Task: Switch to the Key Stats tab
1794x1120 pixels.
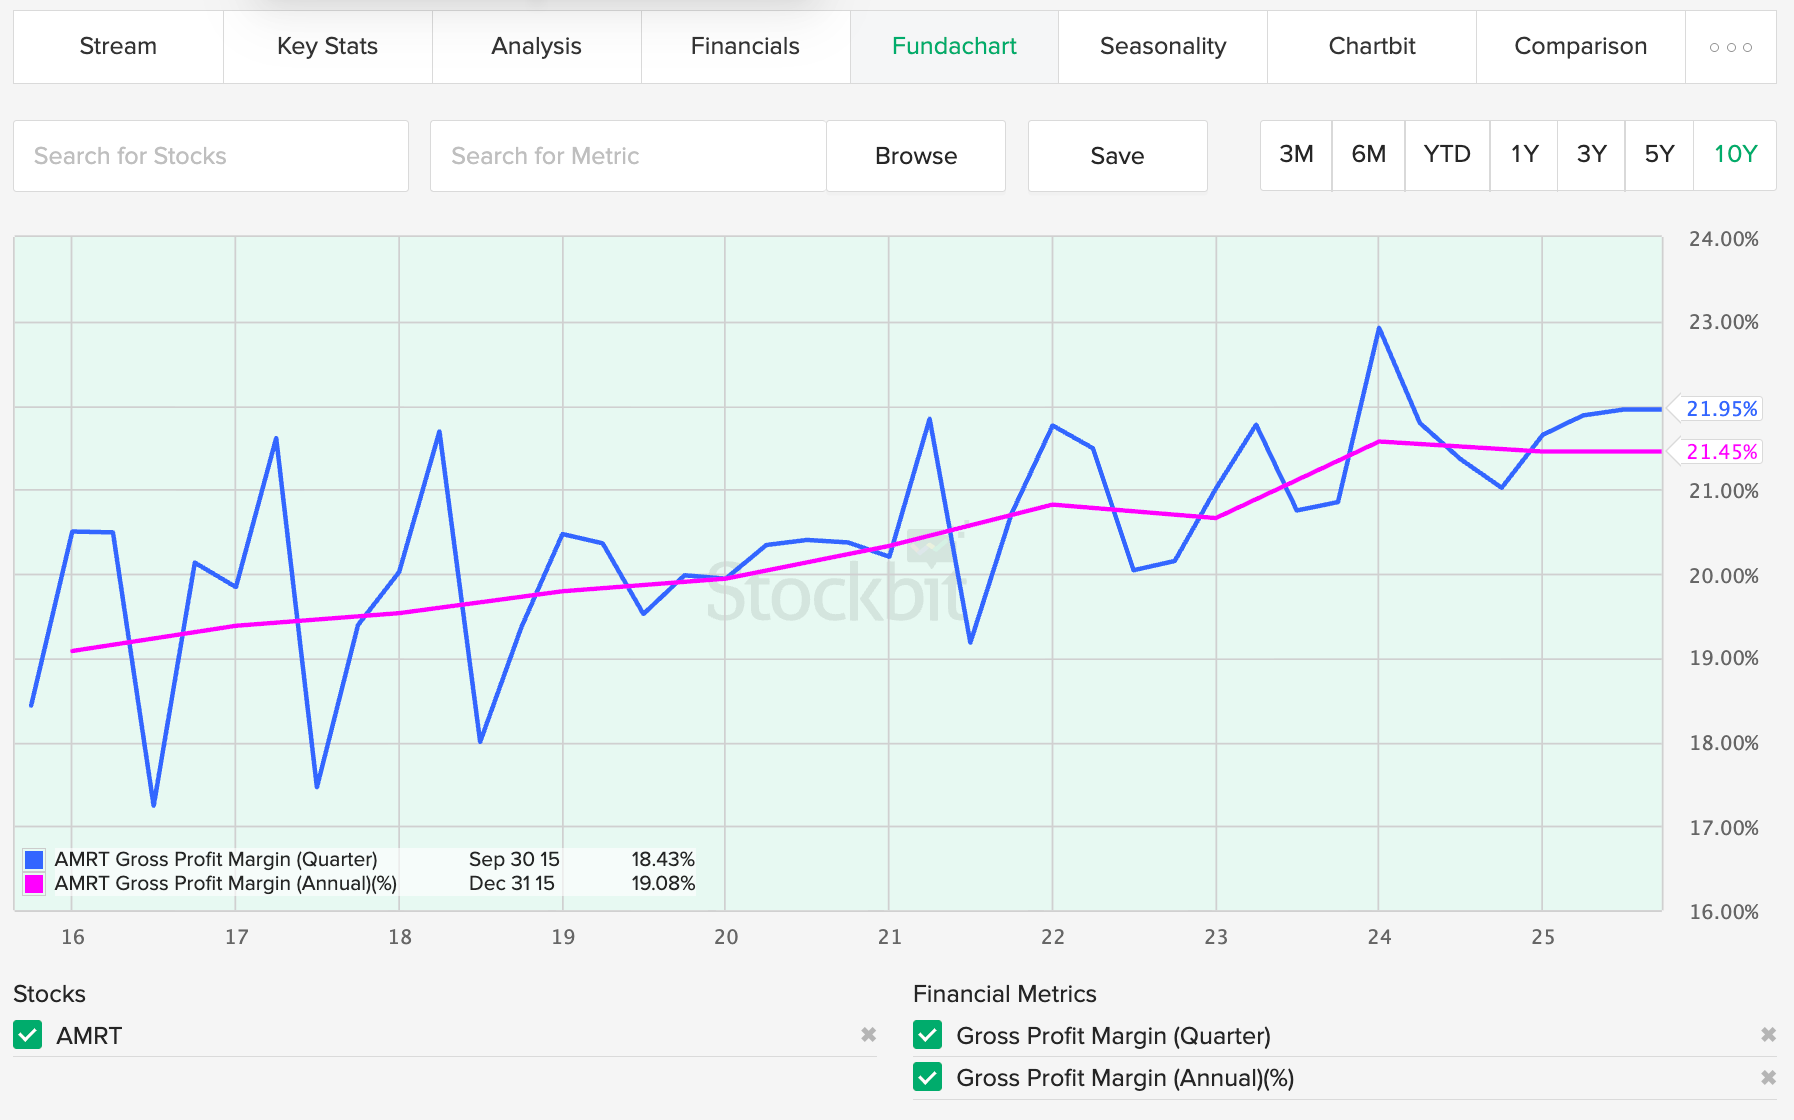Action: [327, 47]
